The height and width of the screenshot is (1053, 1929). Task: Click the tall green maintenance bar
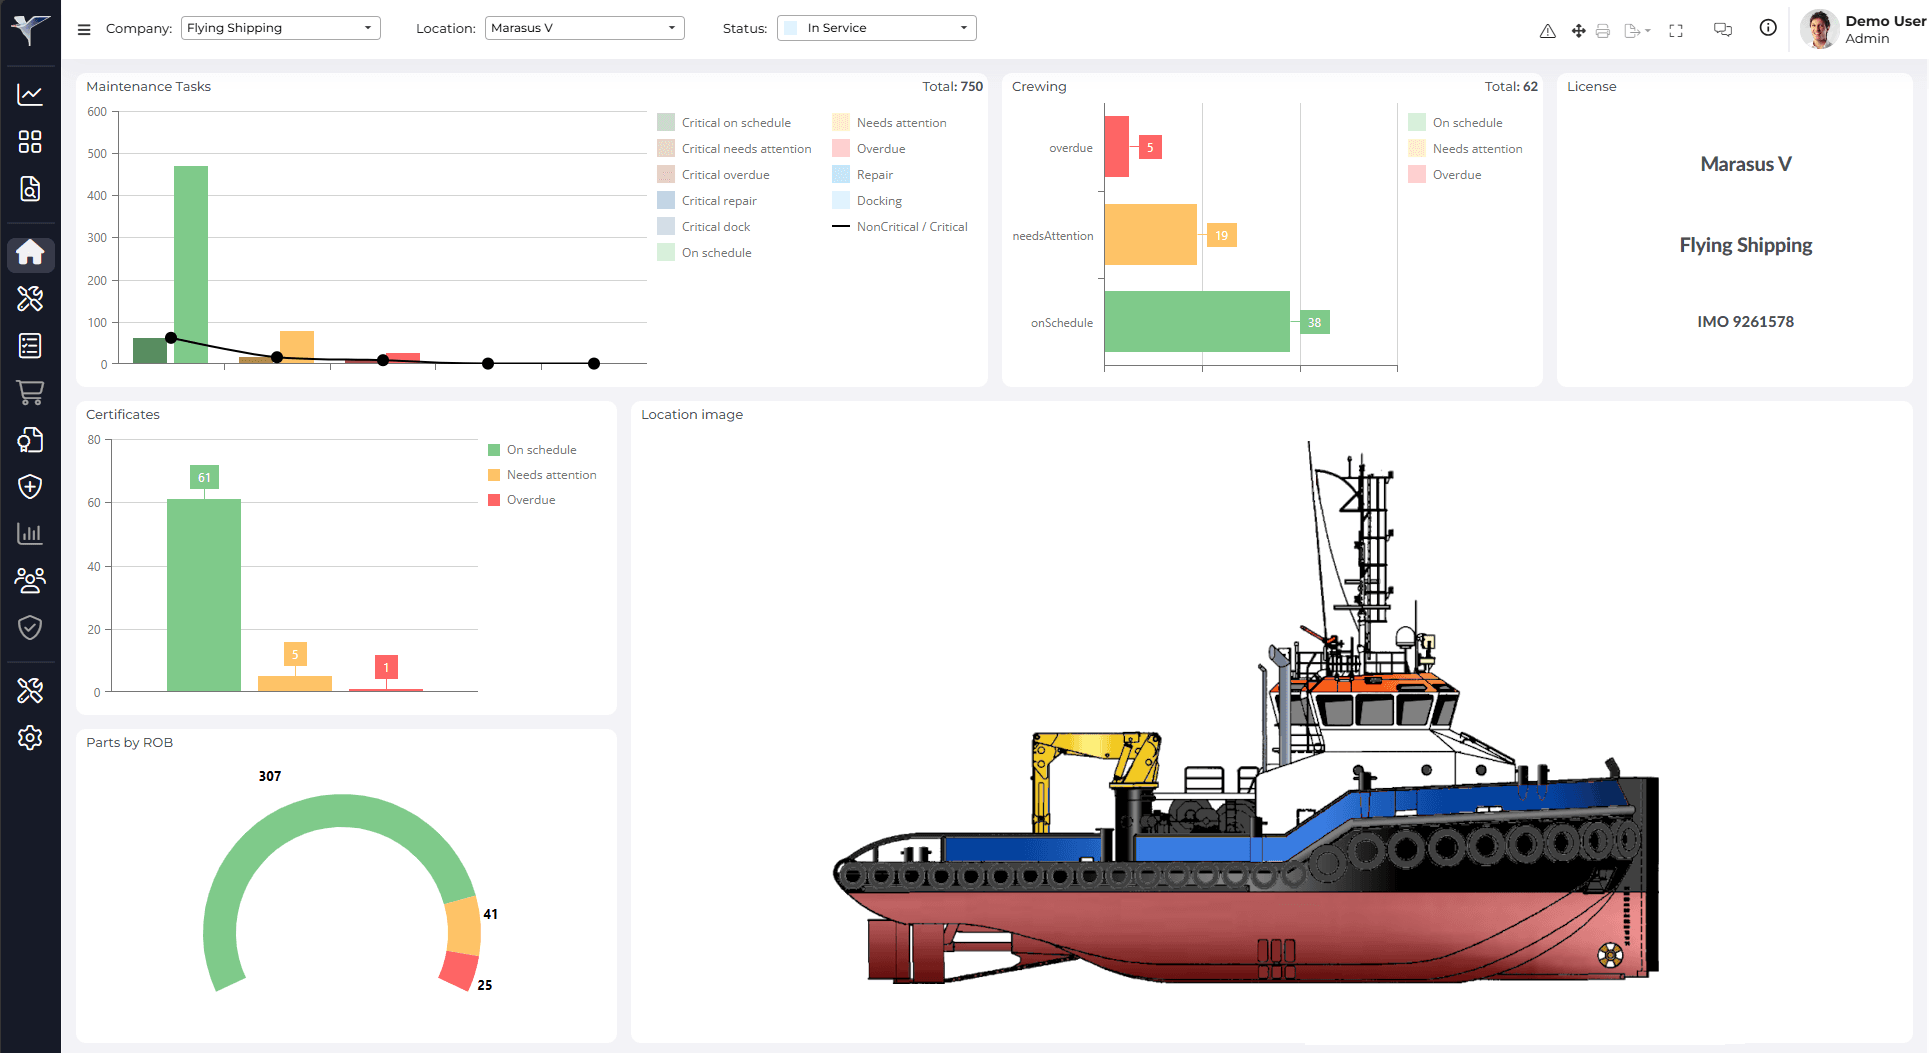click(191, 265)
